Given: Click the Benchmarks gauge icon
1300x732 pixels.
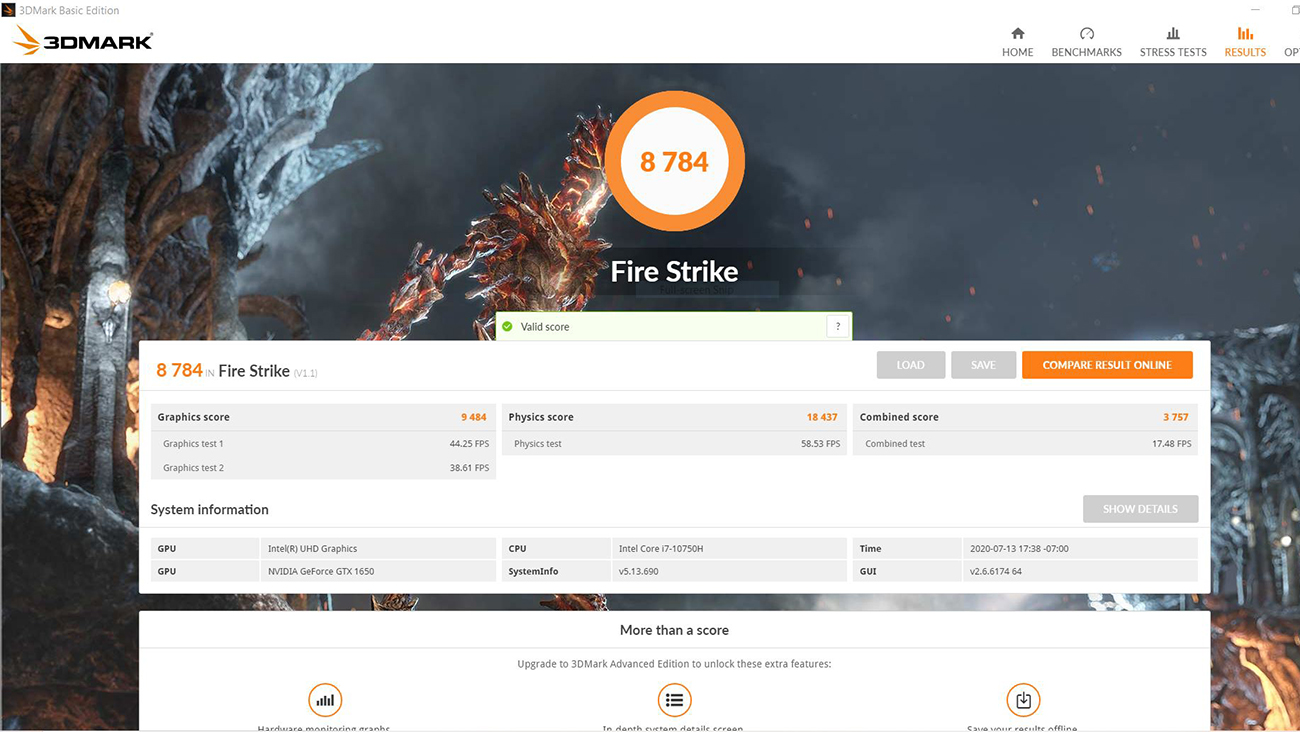Looking at the screenshot, I should click(1086, 33).
